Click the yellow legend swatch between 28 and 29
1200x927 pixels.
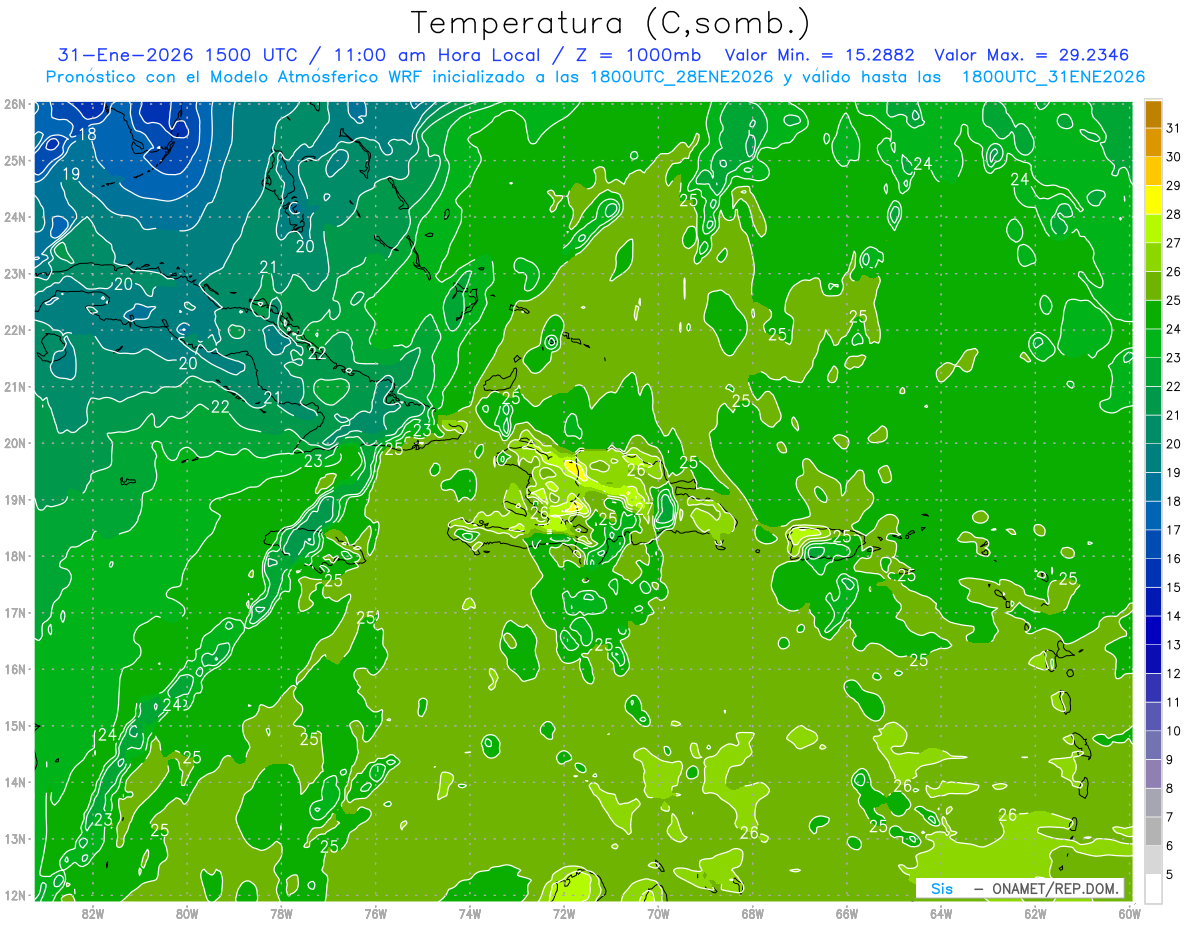[x=1153, y=200]
